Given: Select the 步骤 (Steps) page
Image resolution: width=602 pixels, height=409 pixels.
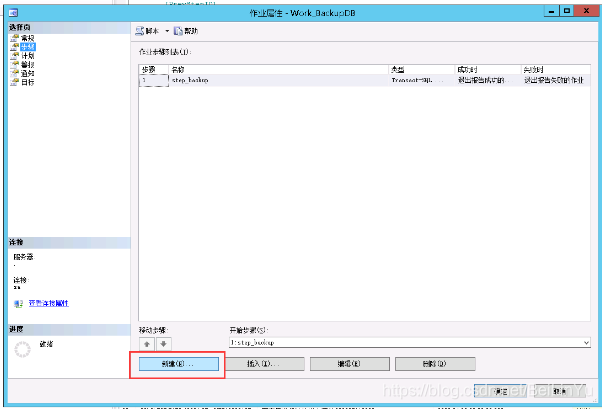Looking at the screenshot, I should coord(28,47).
